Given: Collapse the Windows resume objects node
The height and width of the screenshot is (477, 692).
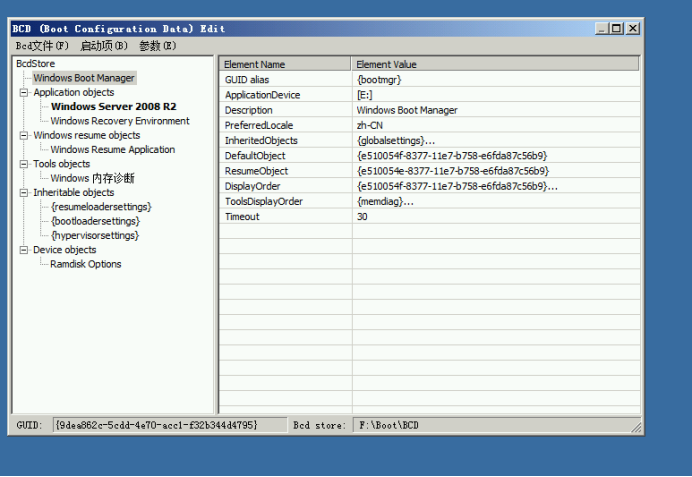Looking at the screenshot, I should click(x=24, y=135).
